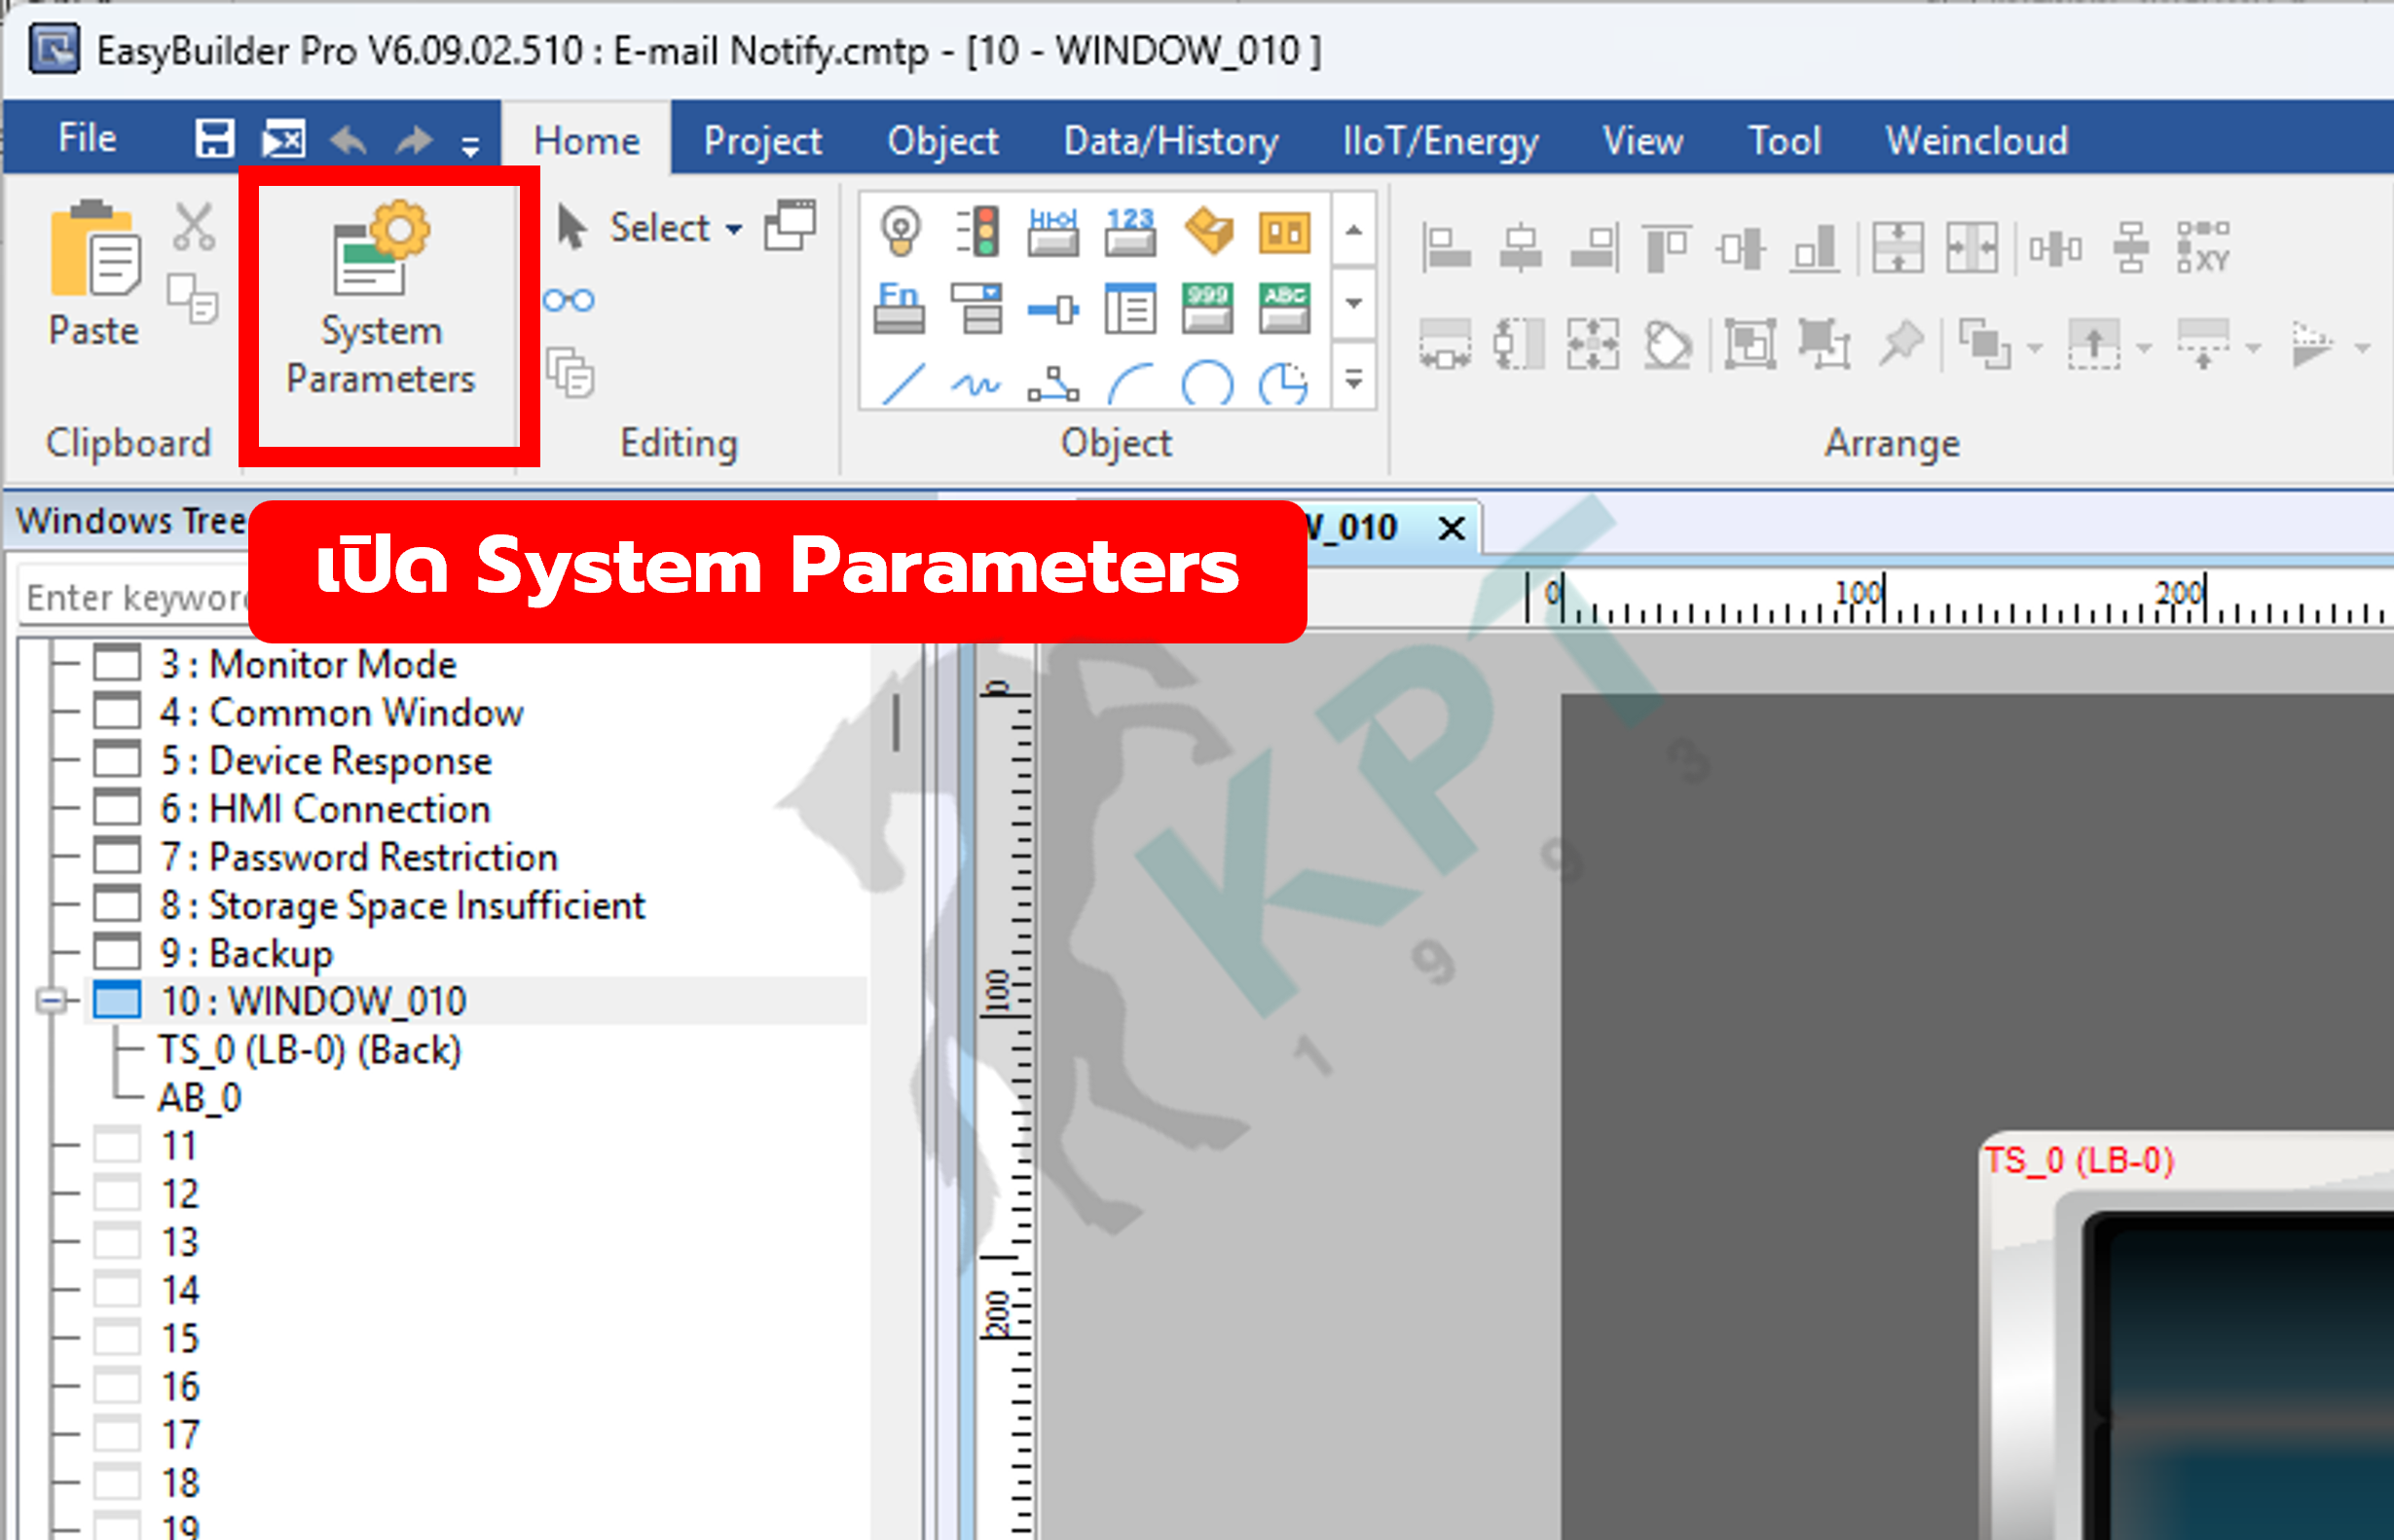Open the layer overlap dropdown arrow
Screen dimensions: 2394x1540
click(2035, 348)
